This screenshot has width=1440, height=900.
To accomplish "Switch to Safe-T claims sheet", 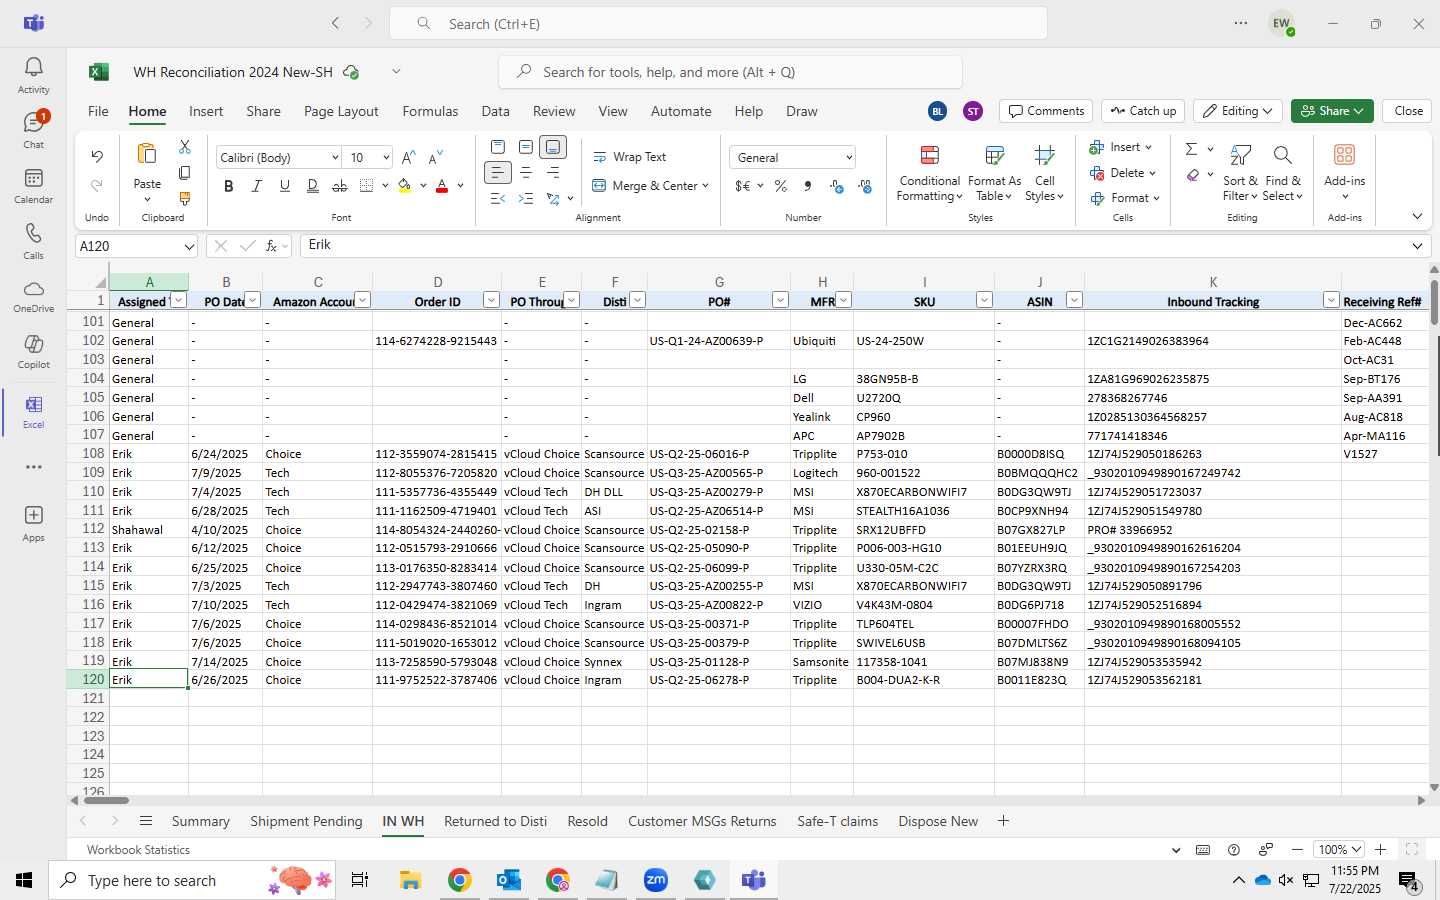I will click(837, 821).
